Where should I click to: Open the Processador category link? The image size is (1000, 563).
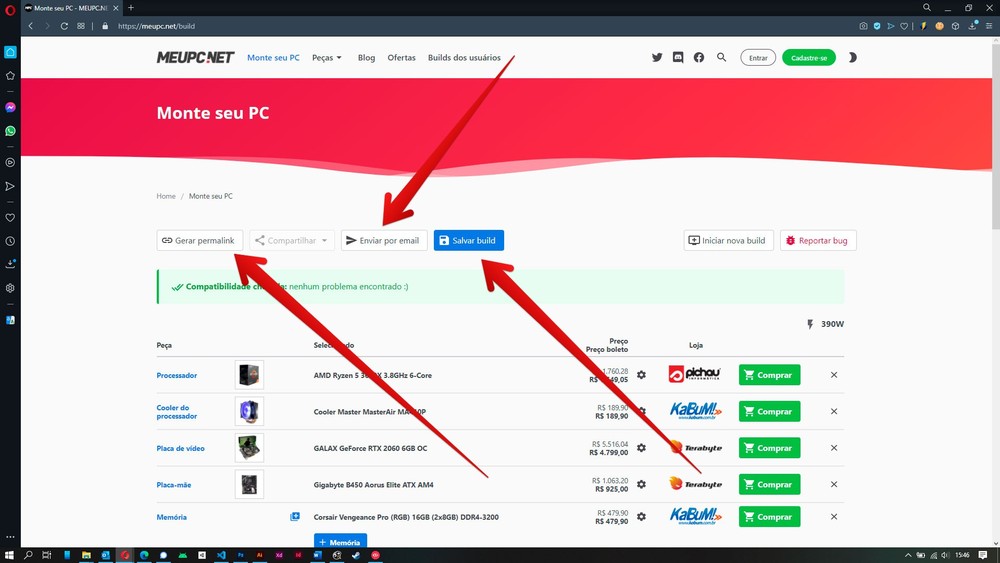pyautogui.click(x=177, y=376)
